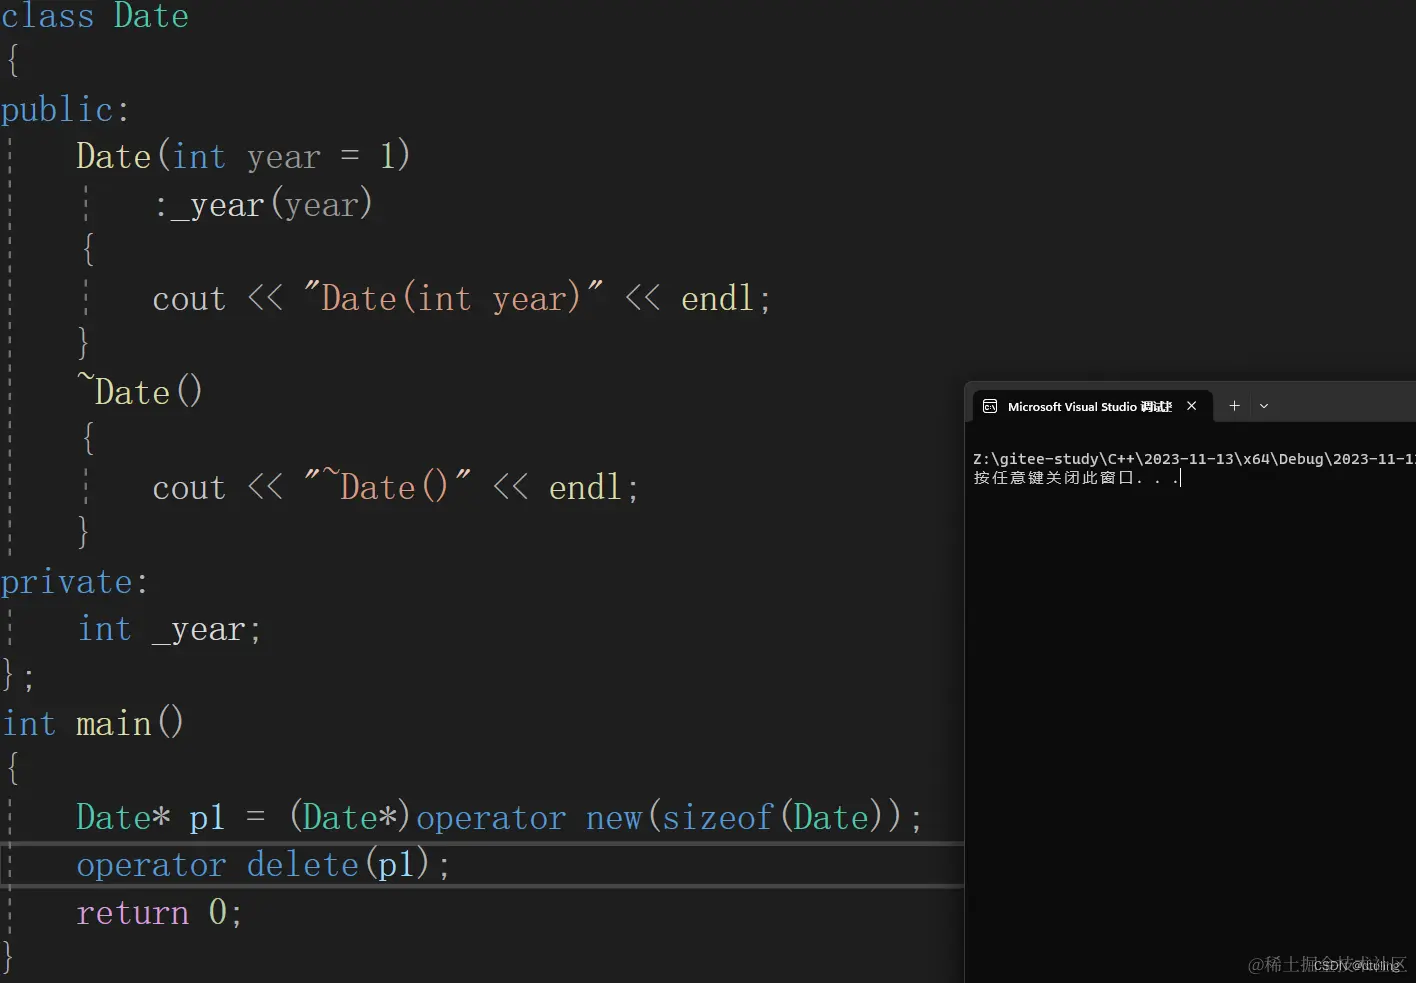
Task: Click the 'int main()' function header
Action: click(93, 723)
